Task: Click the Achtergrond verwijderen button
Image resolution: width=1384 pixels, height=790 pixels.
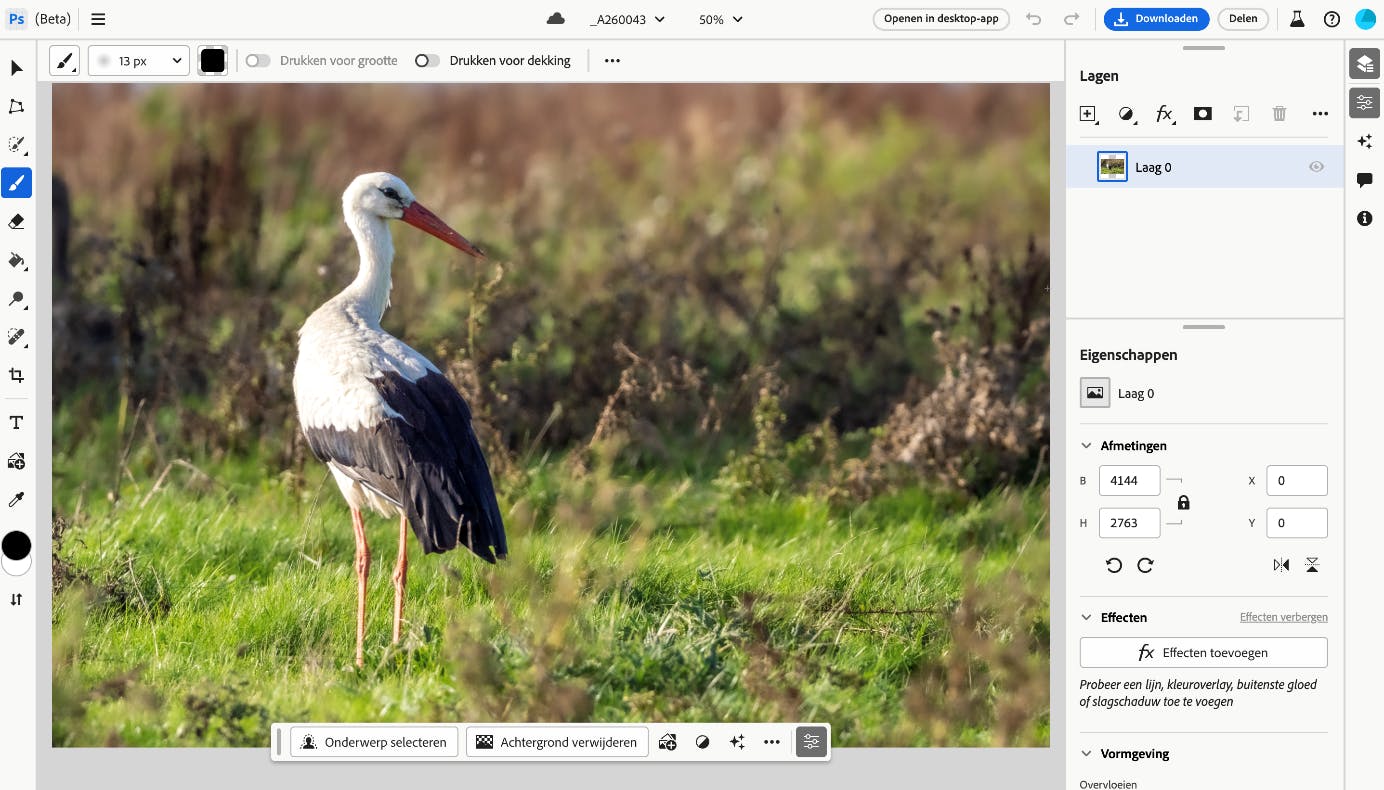Action: coord(556,742)
